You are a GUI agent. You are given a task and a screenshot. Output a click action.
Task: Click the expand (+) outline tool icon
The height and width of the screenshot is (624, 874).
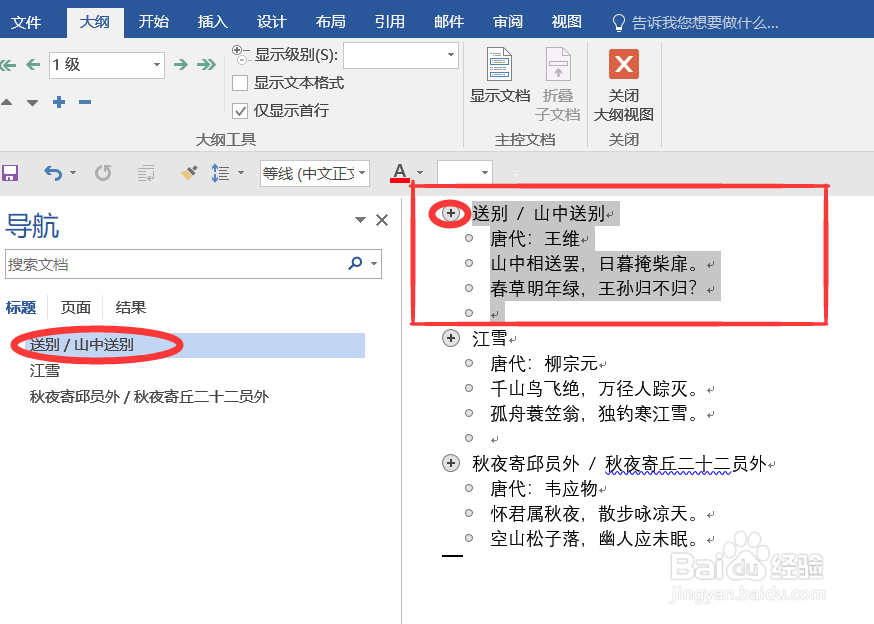click(57, 101)
